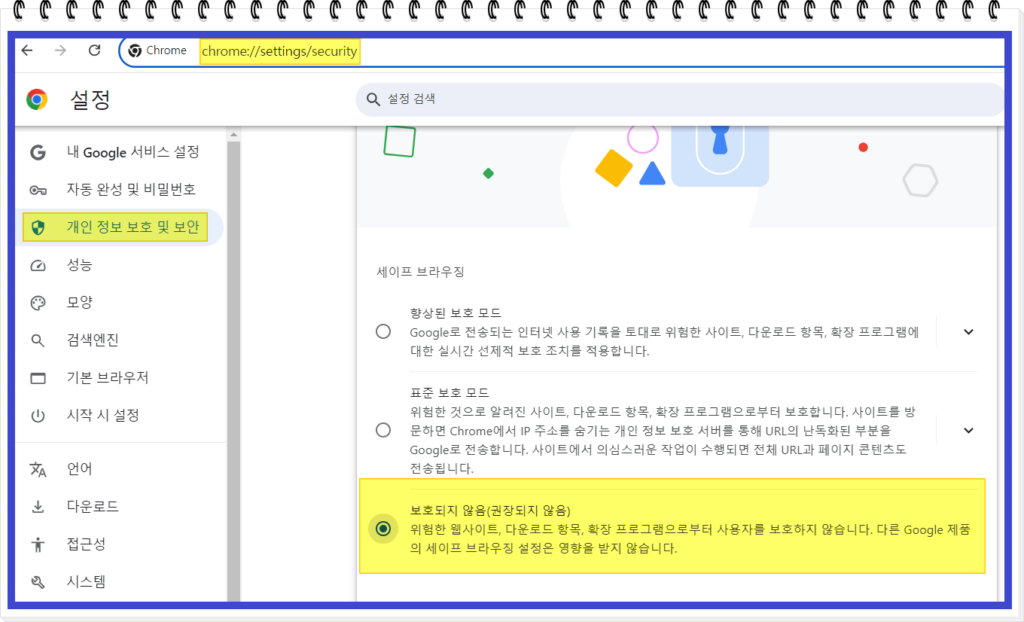Click the download icon for 다운로드

pyautogui.click(x=38, y=506)
